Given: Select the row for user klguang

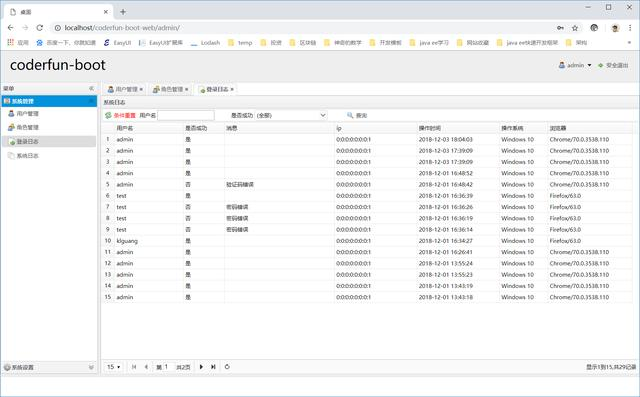Looking at the screenshot, I should pyautogui.click(x=367, y=241).
